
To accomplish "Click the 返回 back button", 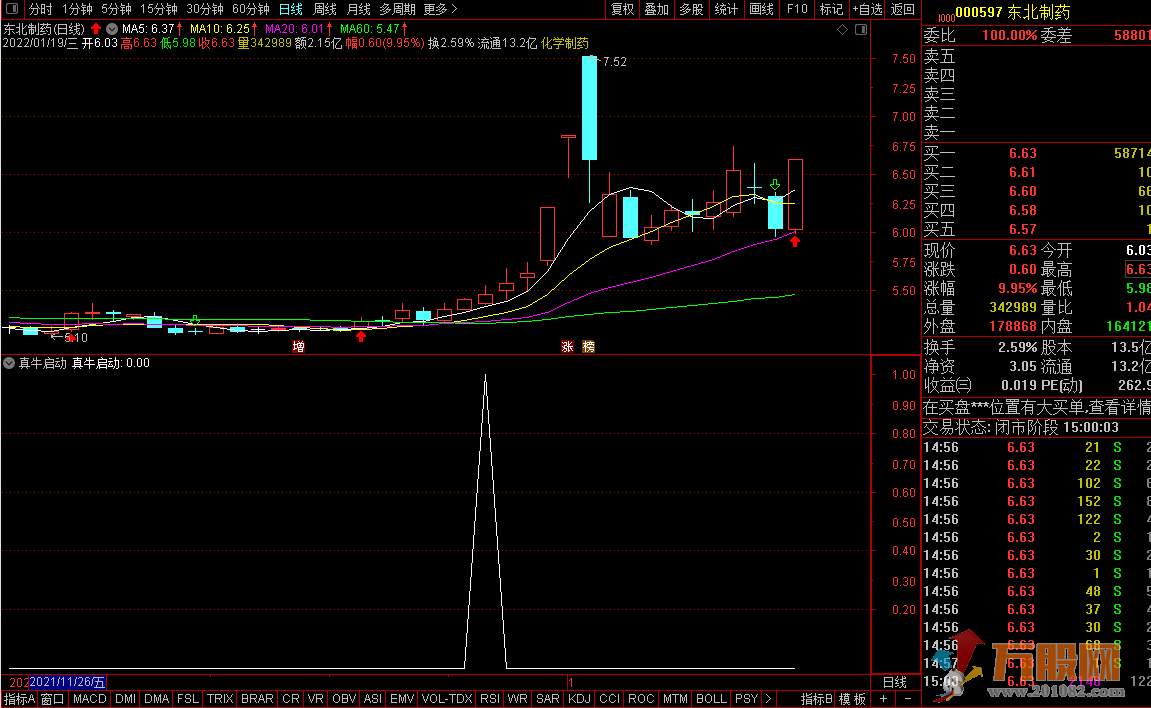I will [903, 9].
